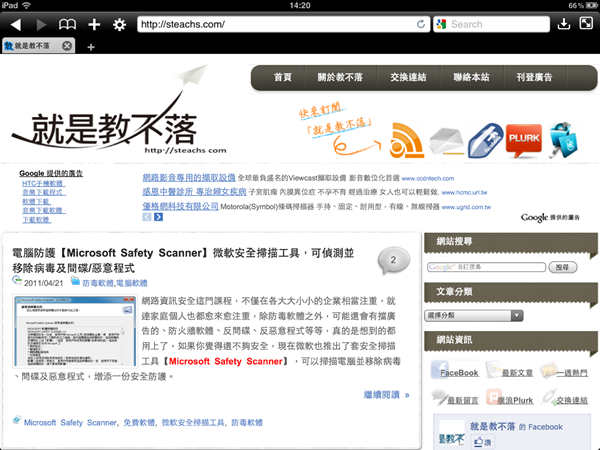The image size is (600, 450).
Task: Expand the 選擇分類 category dropdown
Action: pyautogui.click(x=473, y=315)
